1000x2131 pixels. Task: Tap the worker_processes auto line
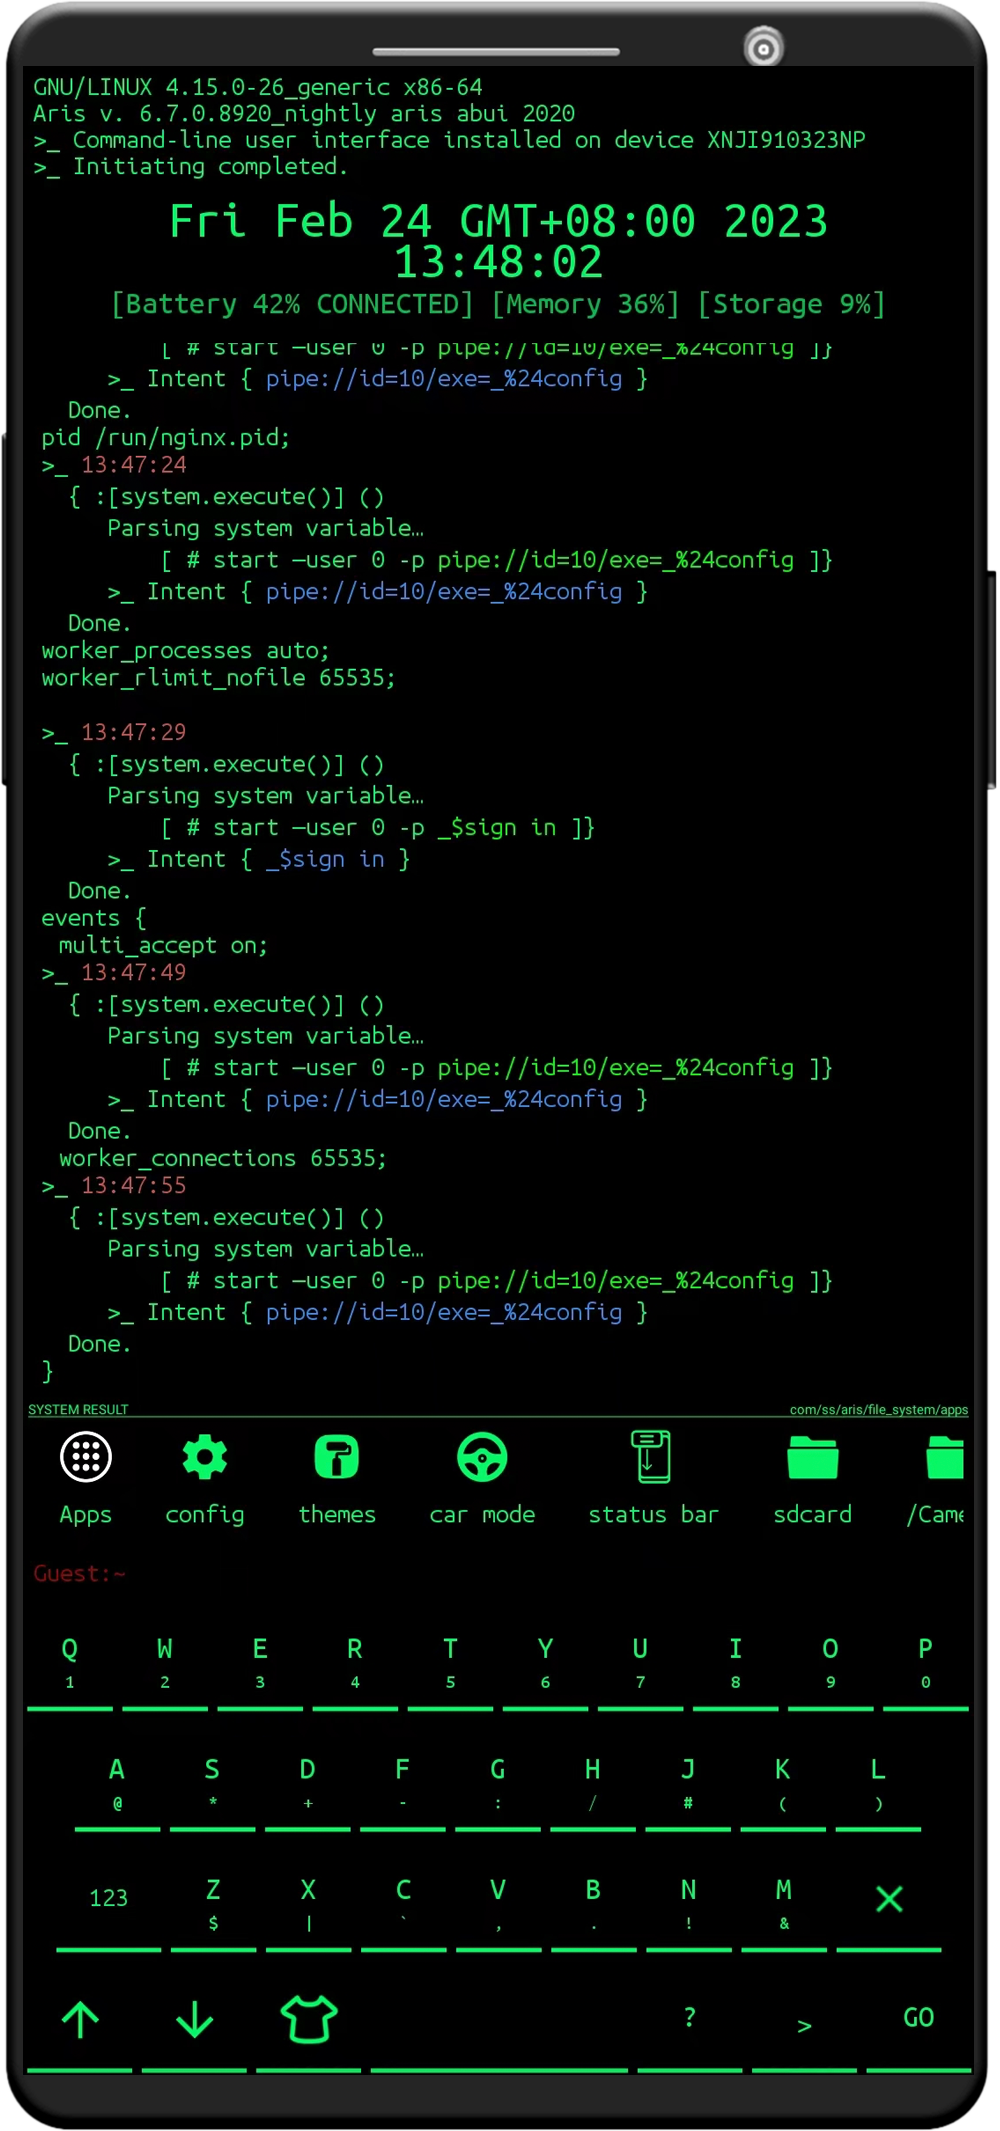[x=185, y=651]
